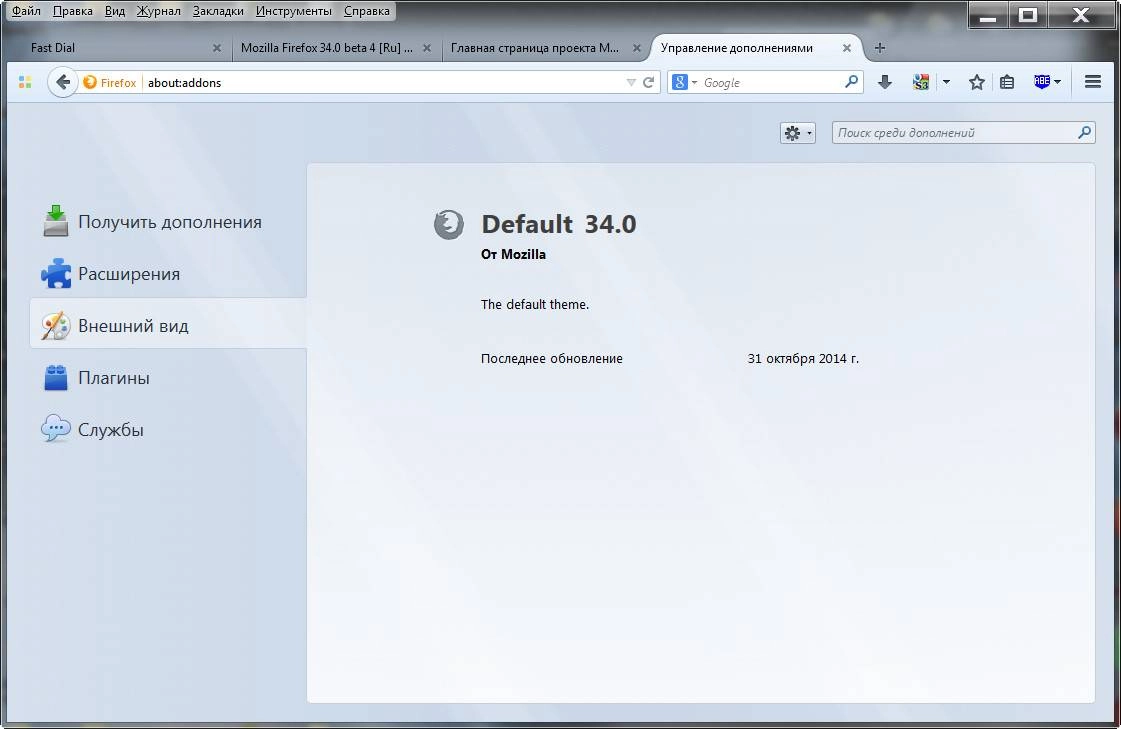Click the blue puzzle piece Extensions icon
The width and height of the screenshot is (1121, 729).
(56, 274)
